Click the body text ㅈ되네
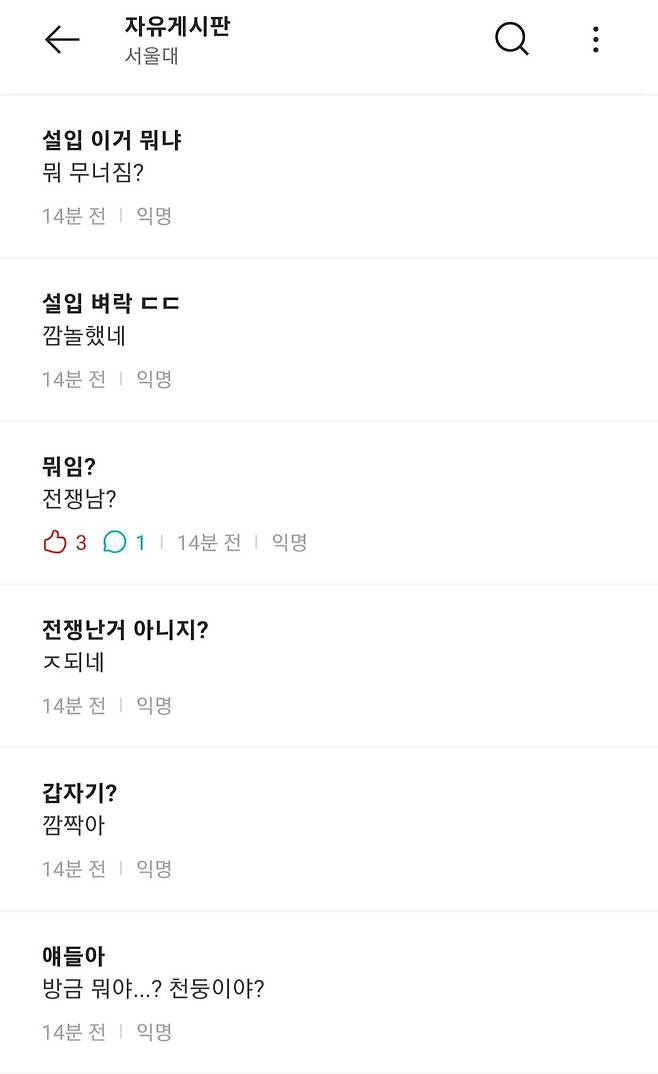 coord(71,662)
